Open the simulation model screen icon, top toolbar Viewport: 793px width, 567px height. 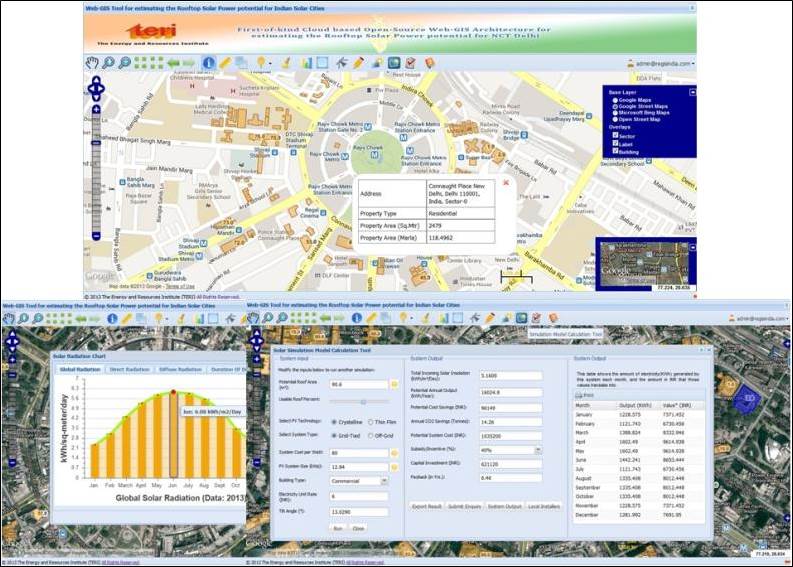(x=394, y=63)
